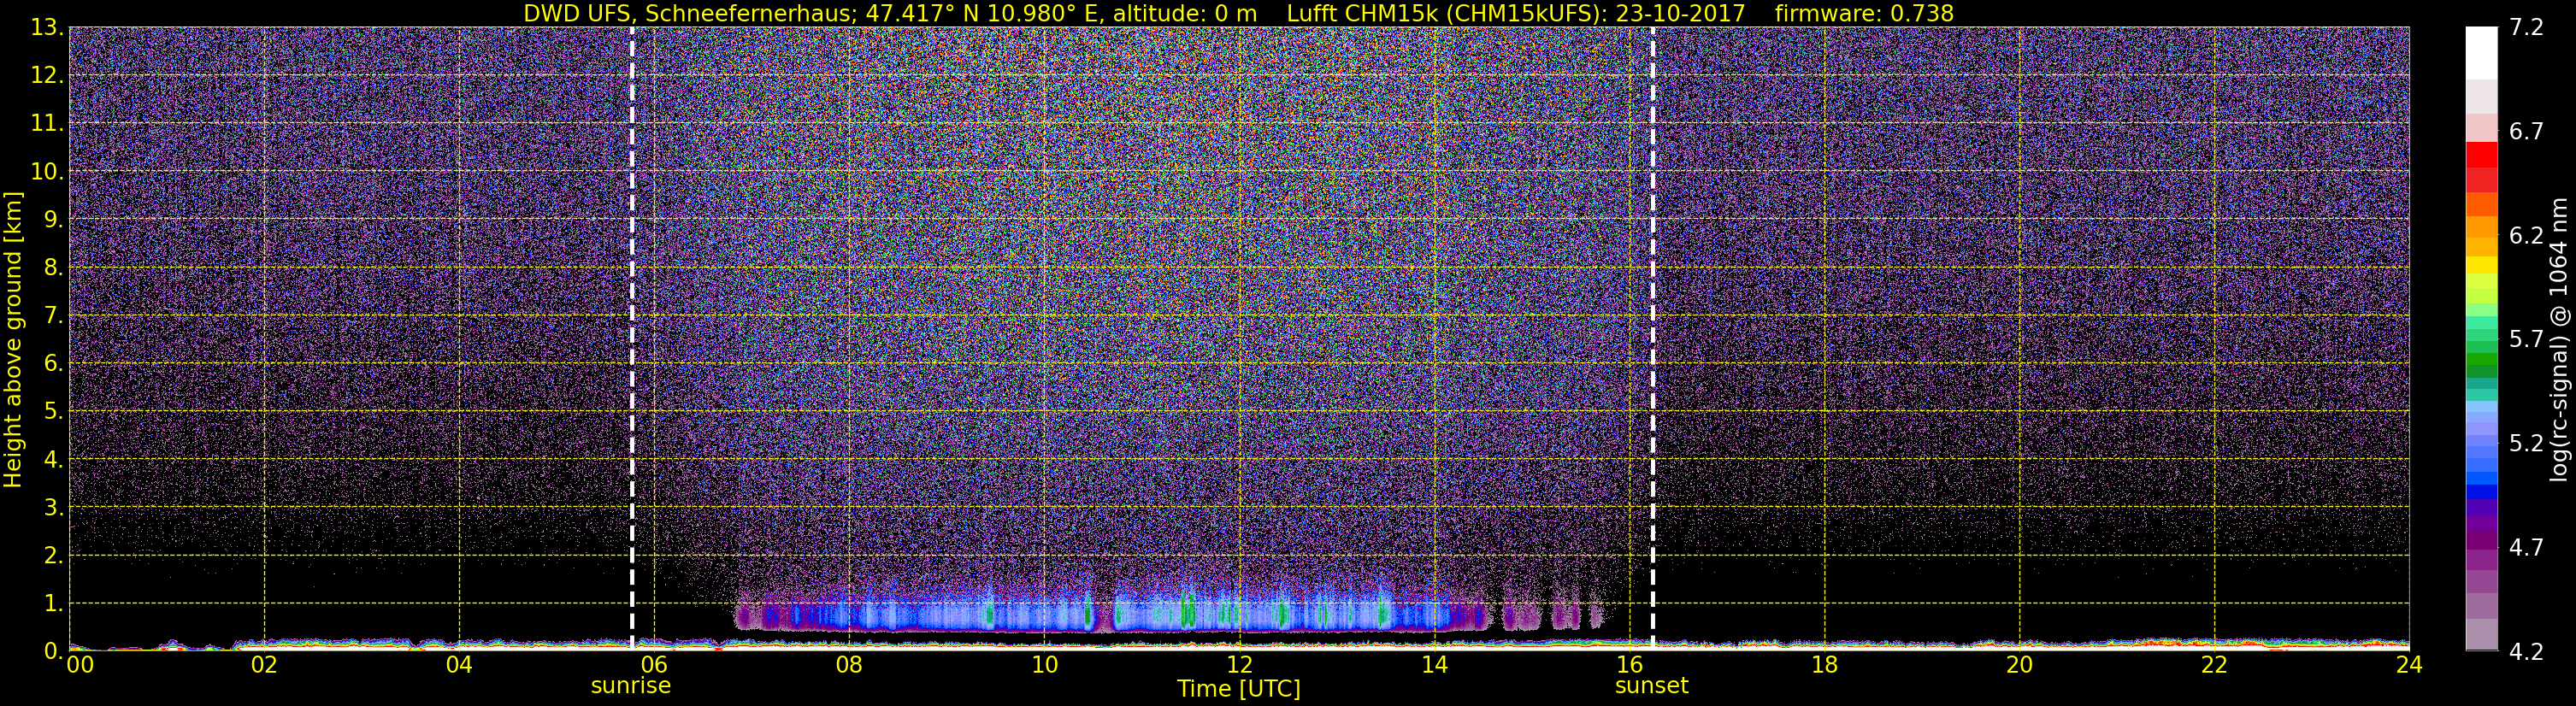Screen dimensions: 2576x706
Task: Click time axis tick '08'
Action: [849, 665]
